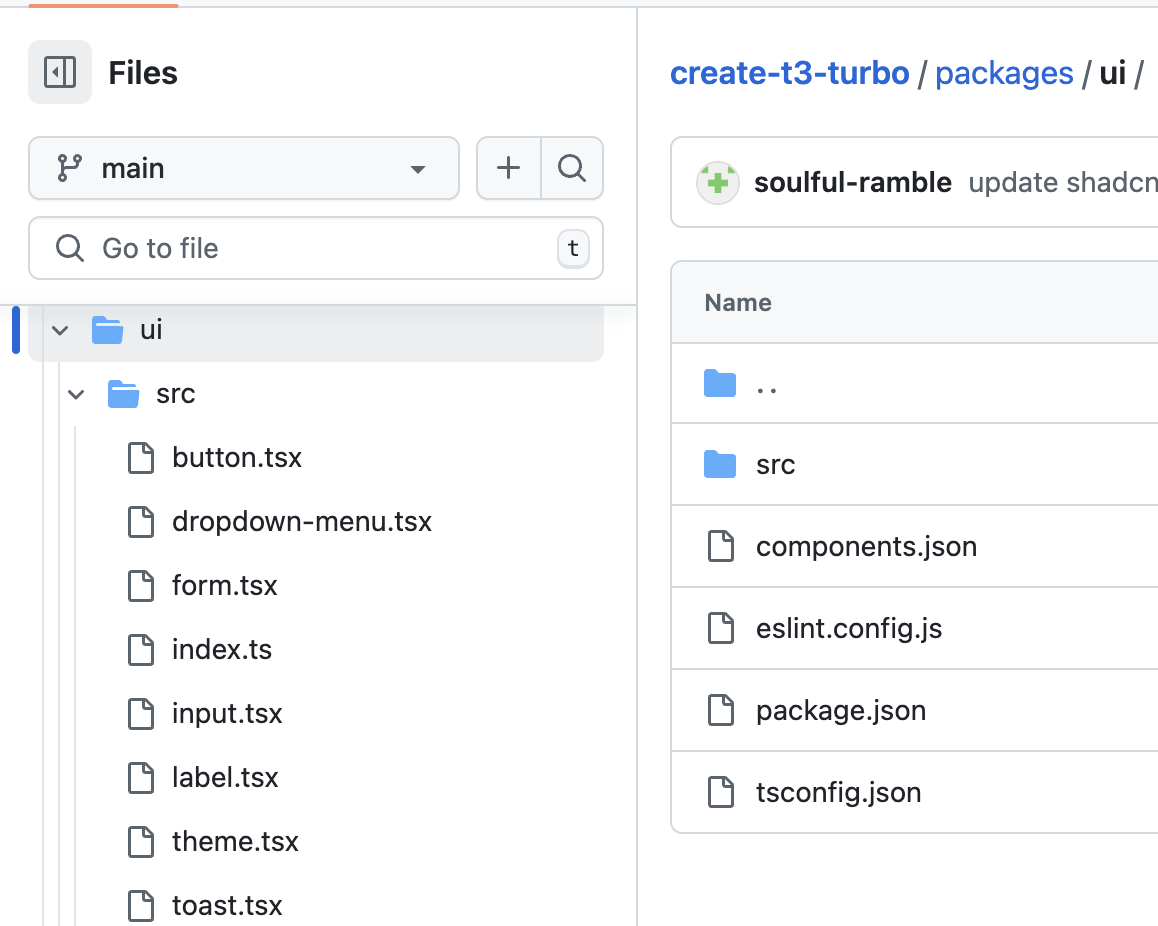Click src folder icon in file tree

(123, 394)
